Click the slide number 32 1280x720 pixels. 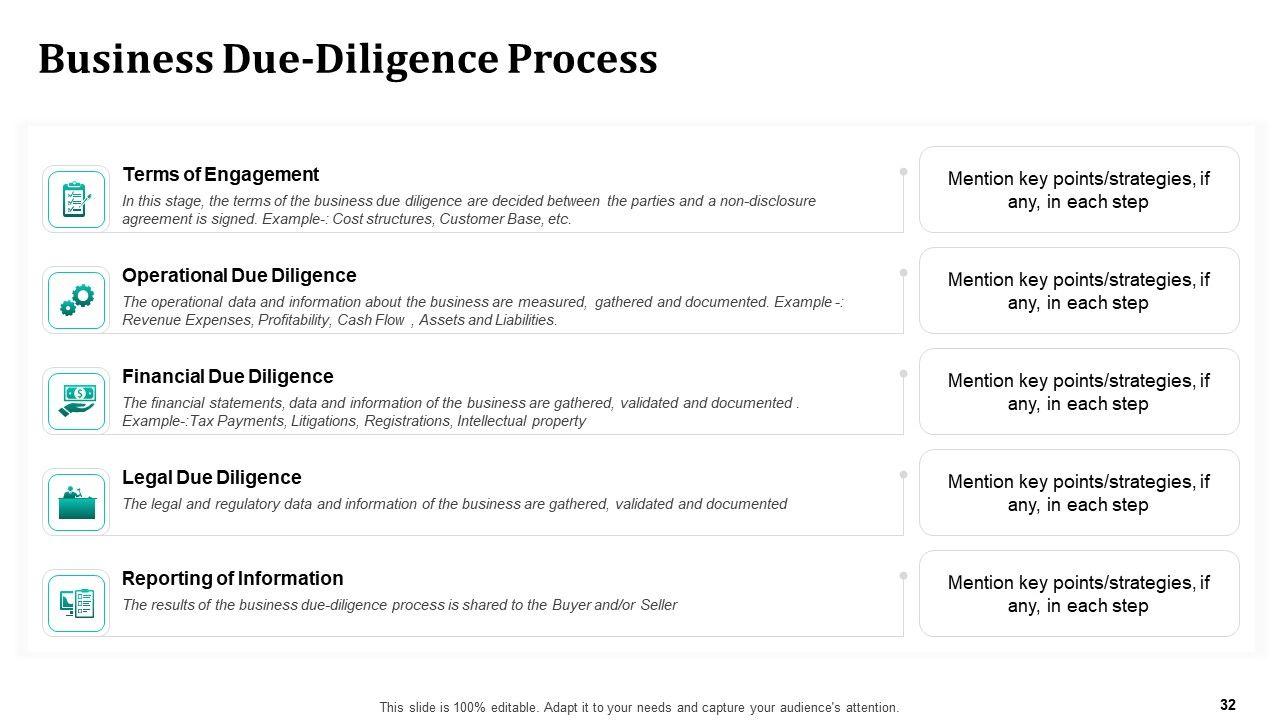point(1228,705)
